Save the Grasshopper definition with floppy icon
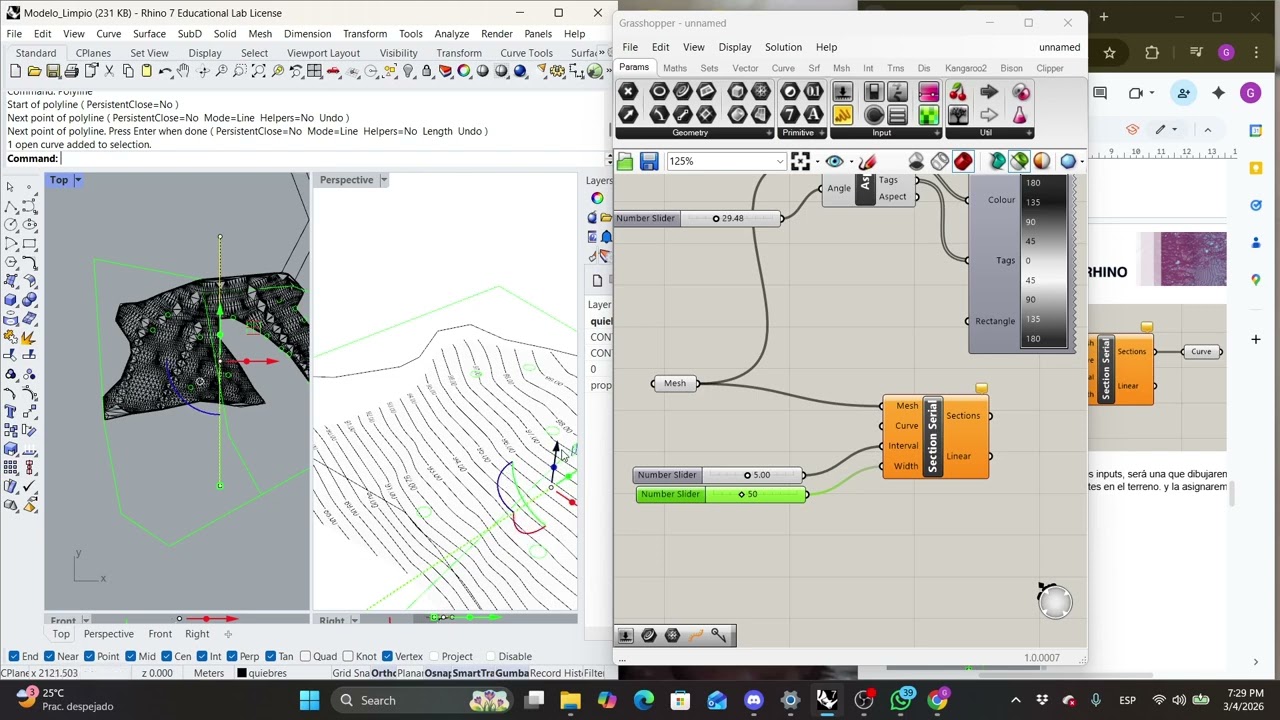1280x720 pixels. (x=649, y=161)
